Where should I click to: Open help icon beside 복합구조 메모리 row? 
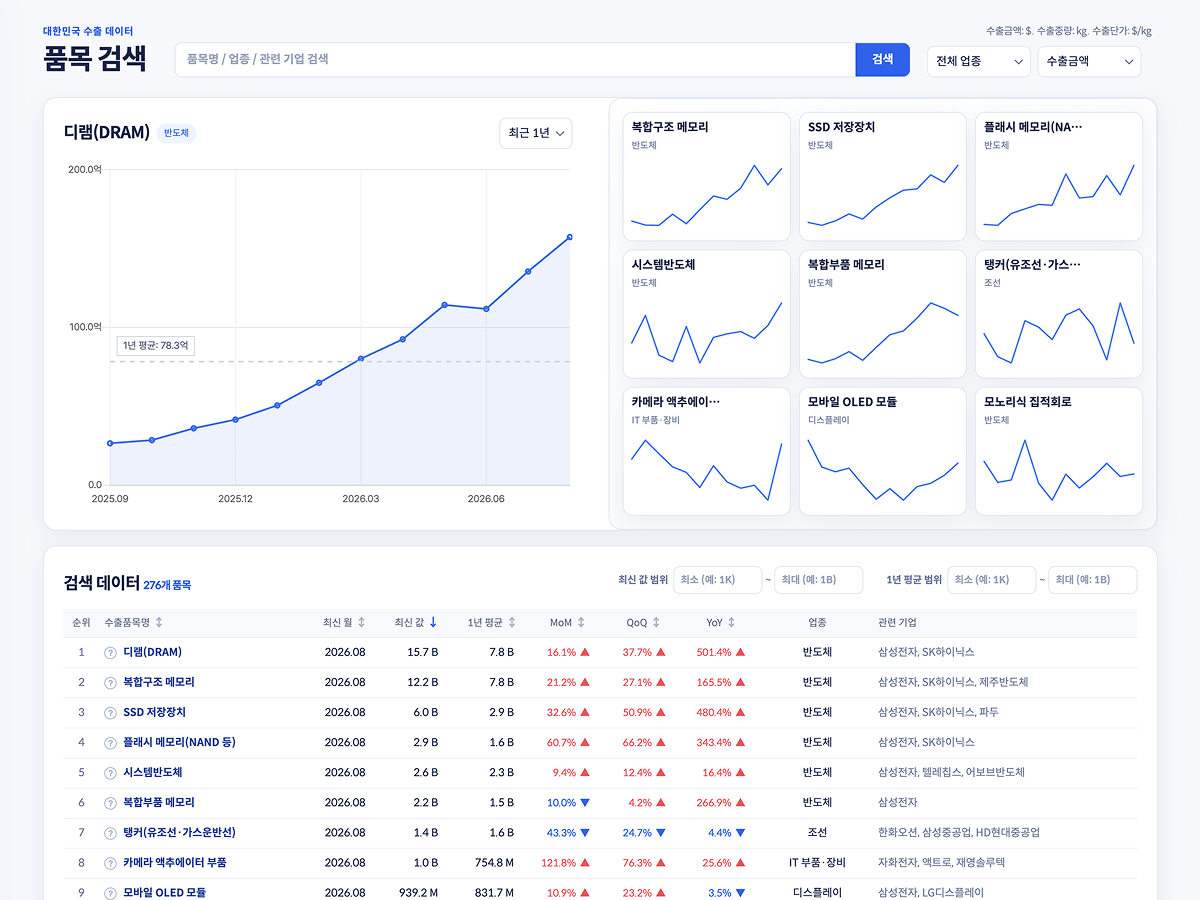[x=111, y=682]
